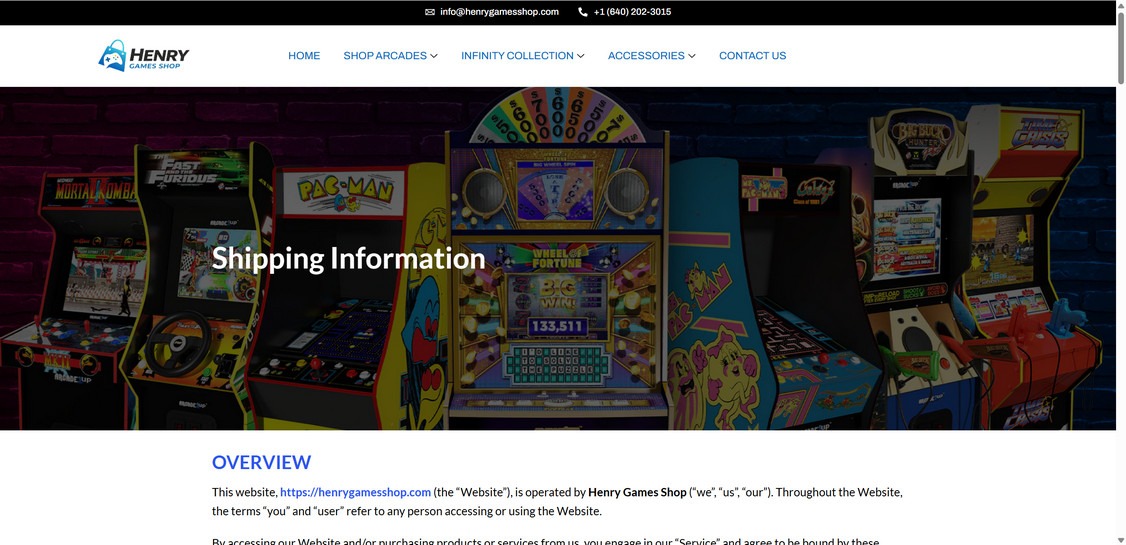Click the Pac-Man arcade marquee

point(344,193)
